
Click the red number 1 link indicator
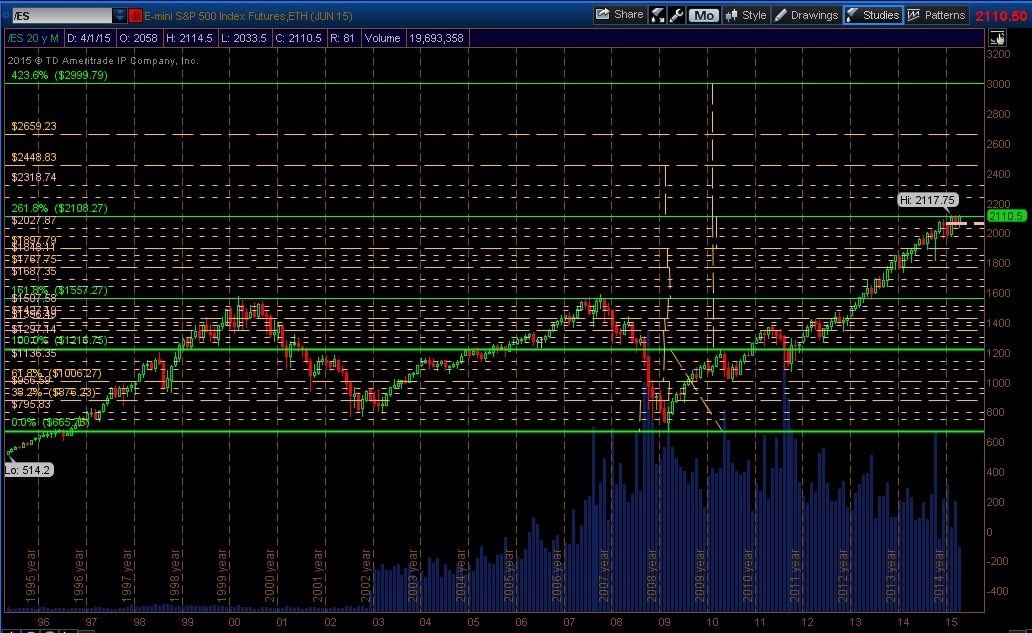(135, 15)
